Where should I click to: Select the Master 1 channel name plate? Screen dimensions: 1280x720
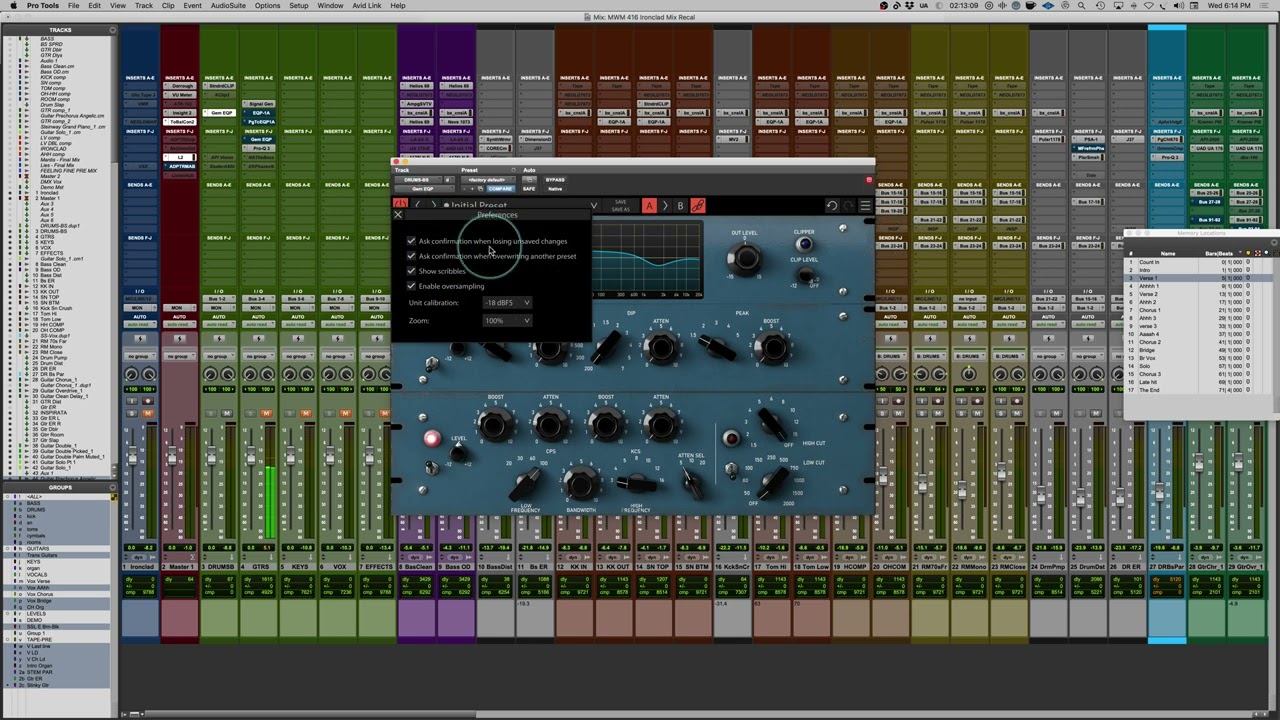coord(179,567)
